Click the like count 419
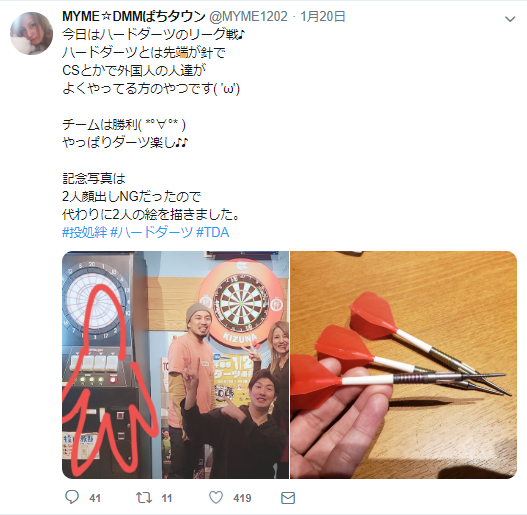The height and width of the screenshot is (515, 527). (x=242, y=498)
